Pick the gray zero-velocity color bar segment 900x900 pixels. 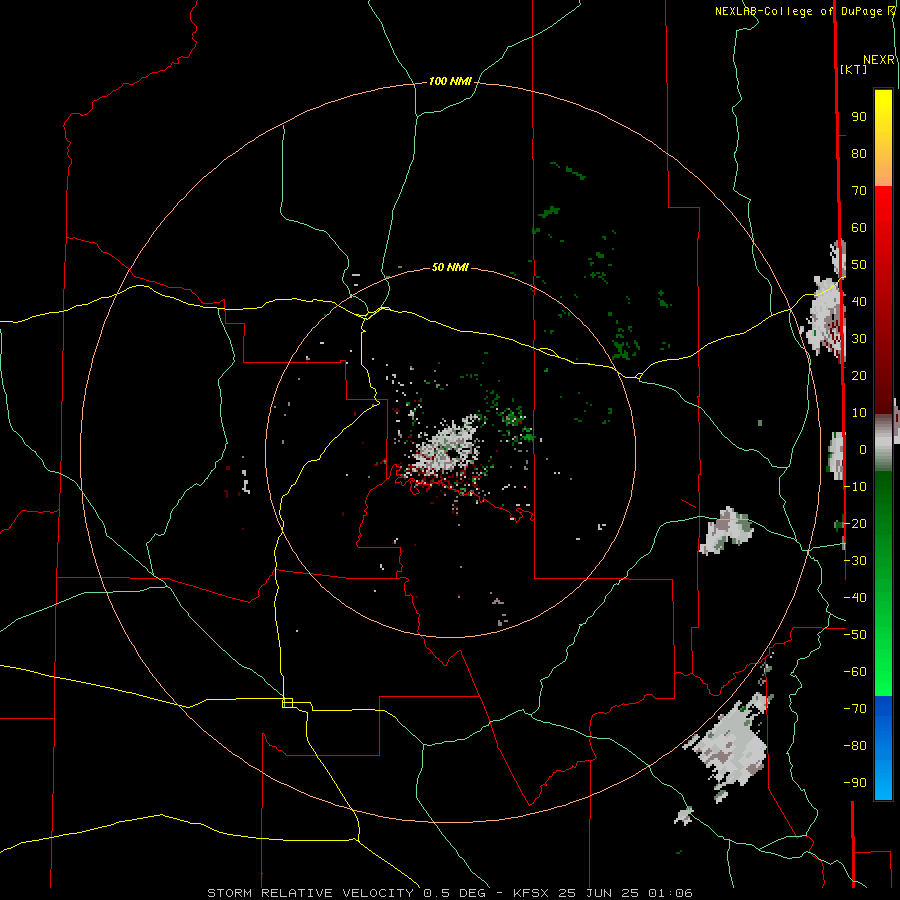(883, 443)
